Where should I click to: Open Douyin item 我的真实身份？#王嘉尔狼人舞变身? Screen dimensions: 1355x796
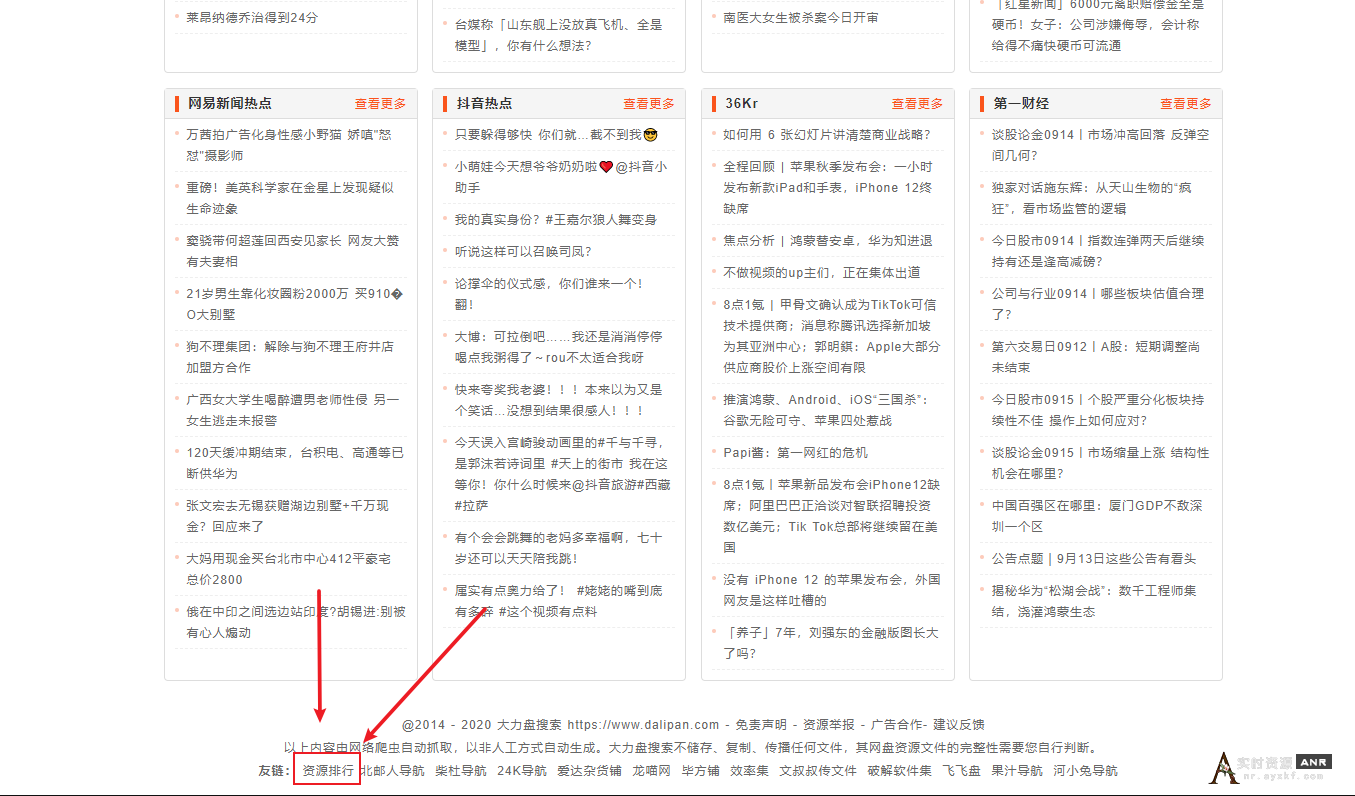coord(556,220)
